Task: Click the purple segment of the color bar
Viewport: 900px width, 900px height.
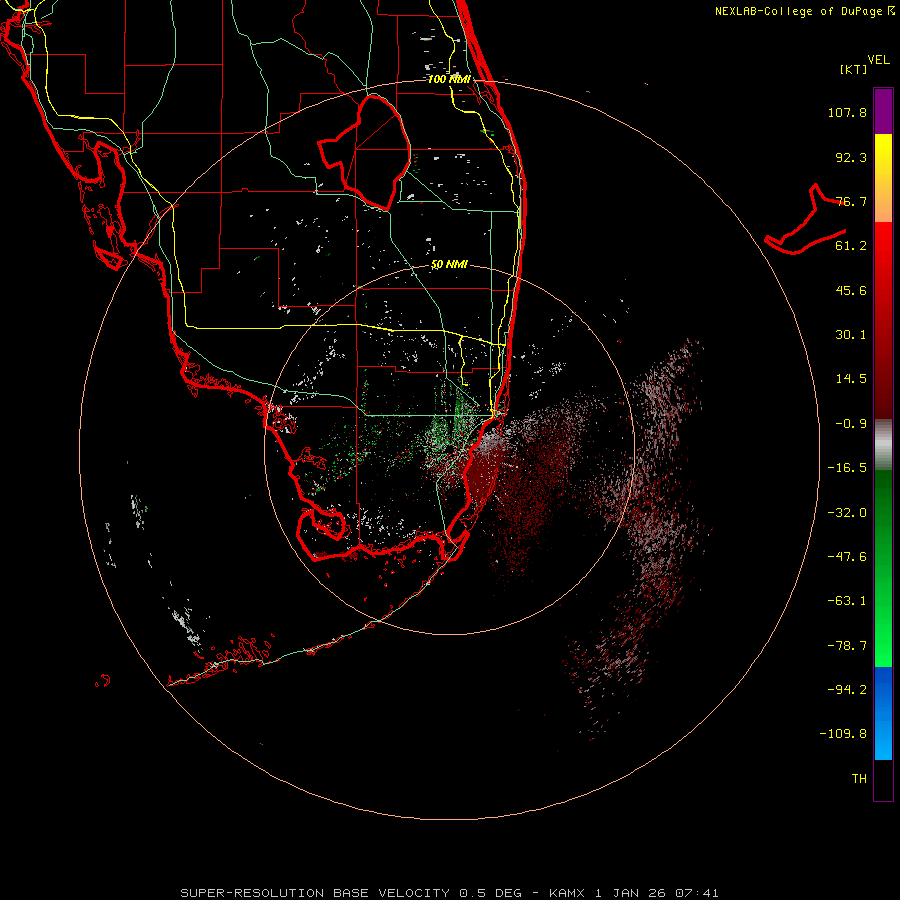Action: 883,111
